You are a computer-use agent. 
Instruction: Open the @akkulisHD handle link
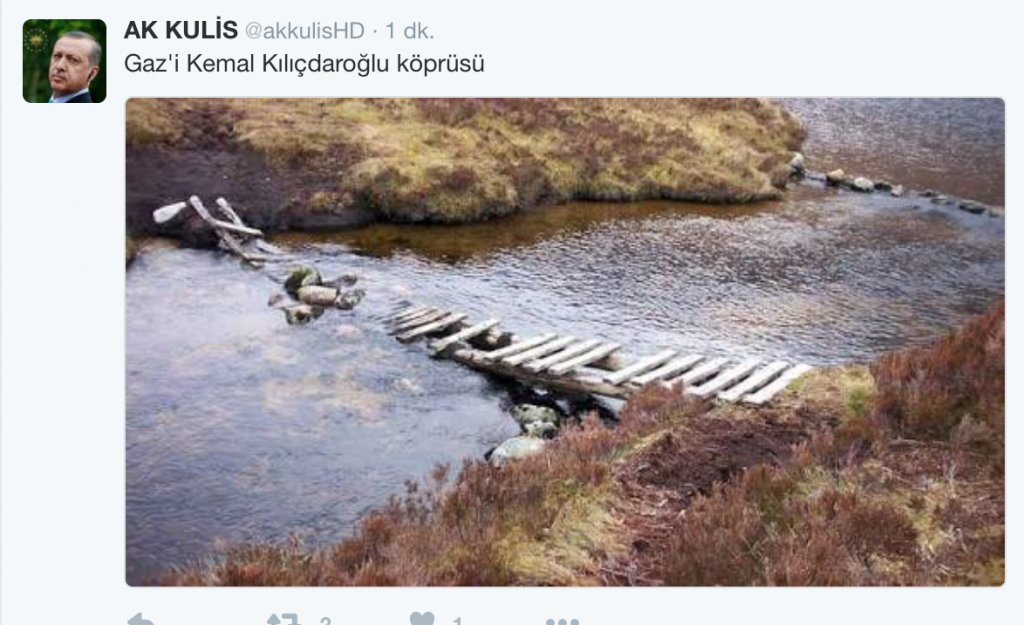304,31
